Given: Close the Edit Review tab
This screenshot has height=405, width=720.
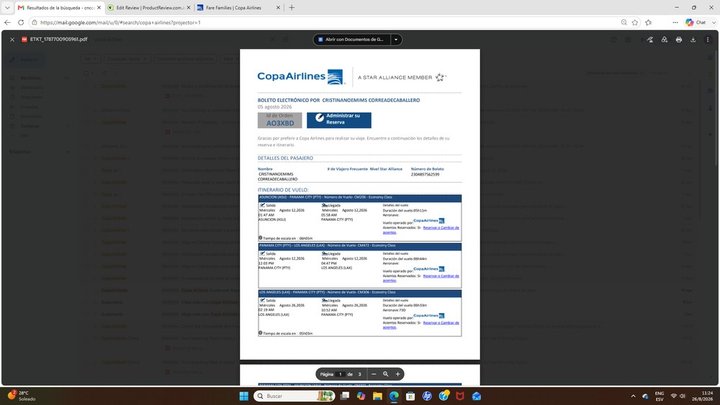Looking at the screenshot, I should click(x=188, y=8).
